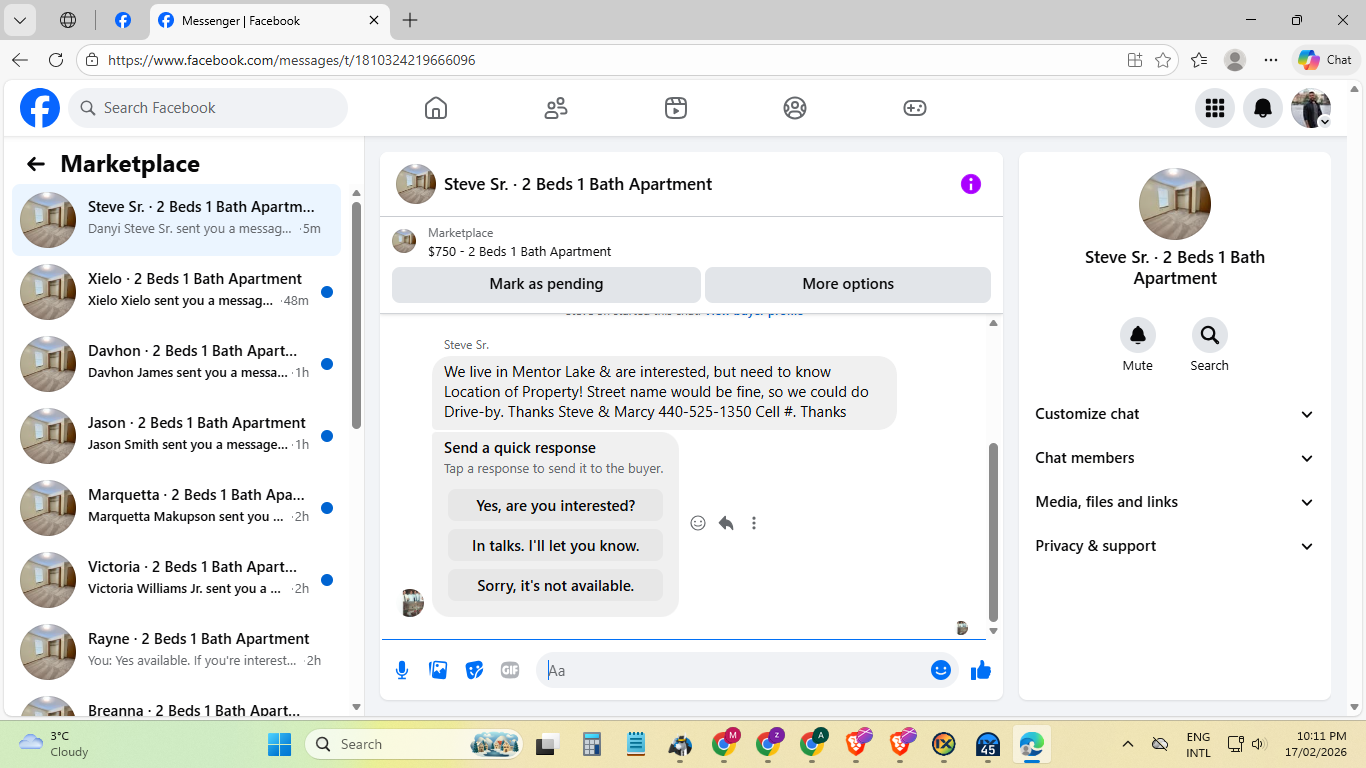Open the Gaming controller icon
The image size is (1366, 768).
pos(915,108)
